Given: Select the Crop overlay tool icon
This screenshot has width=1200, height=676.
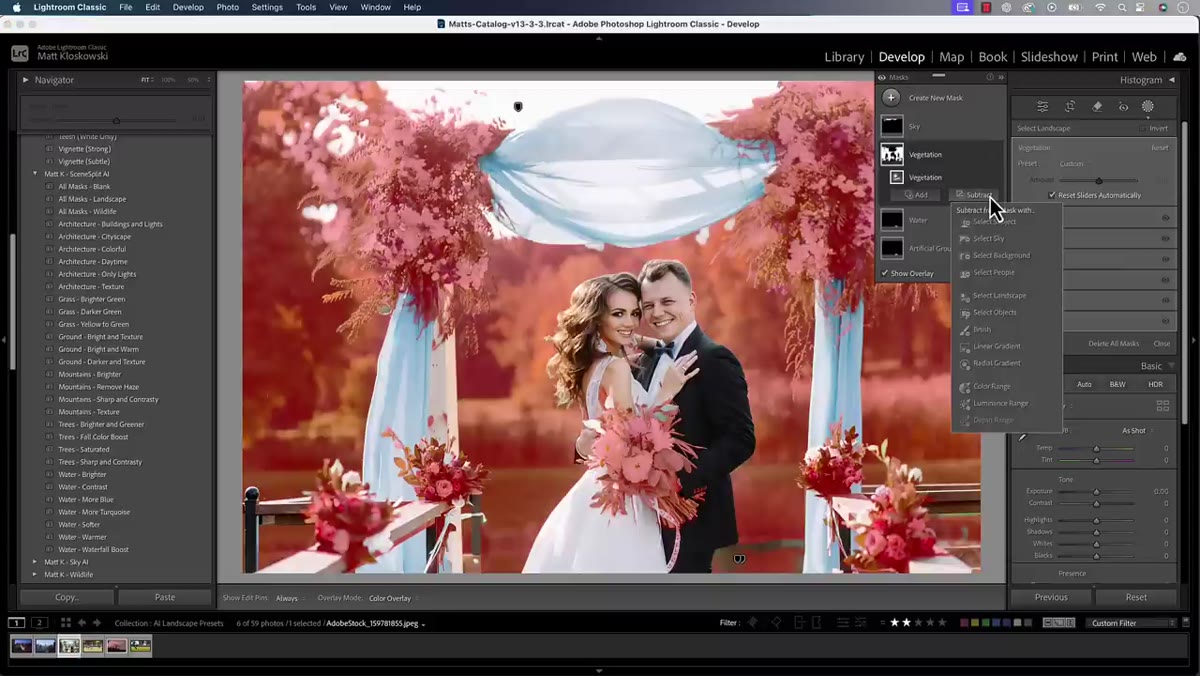Looking at the screenshot, I should click(1070, 106).
